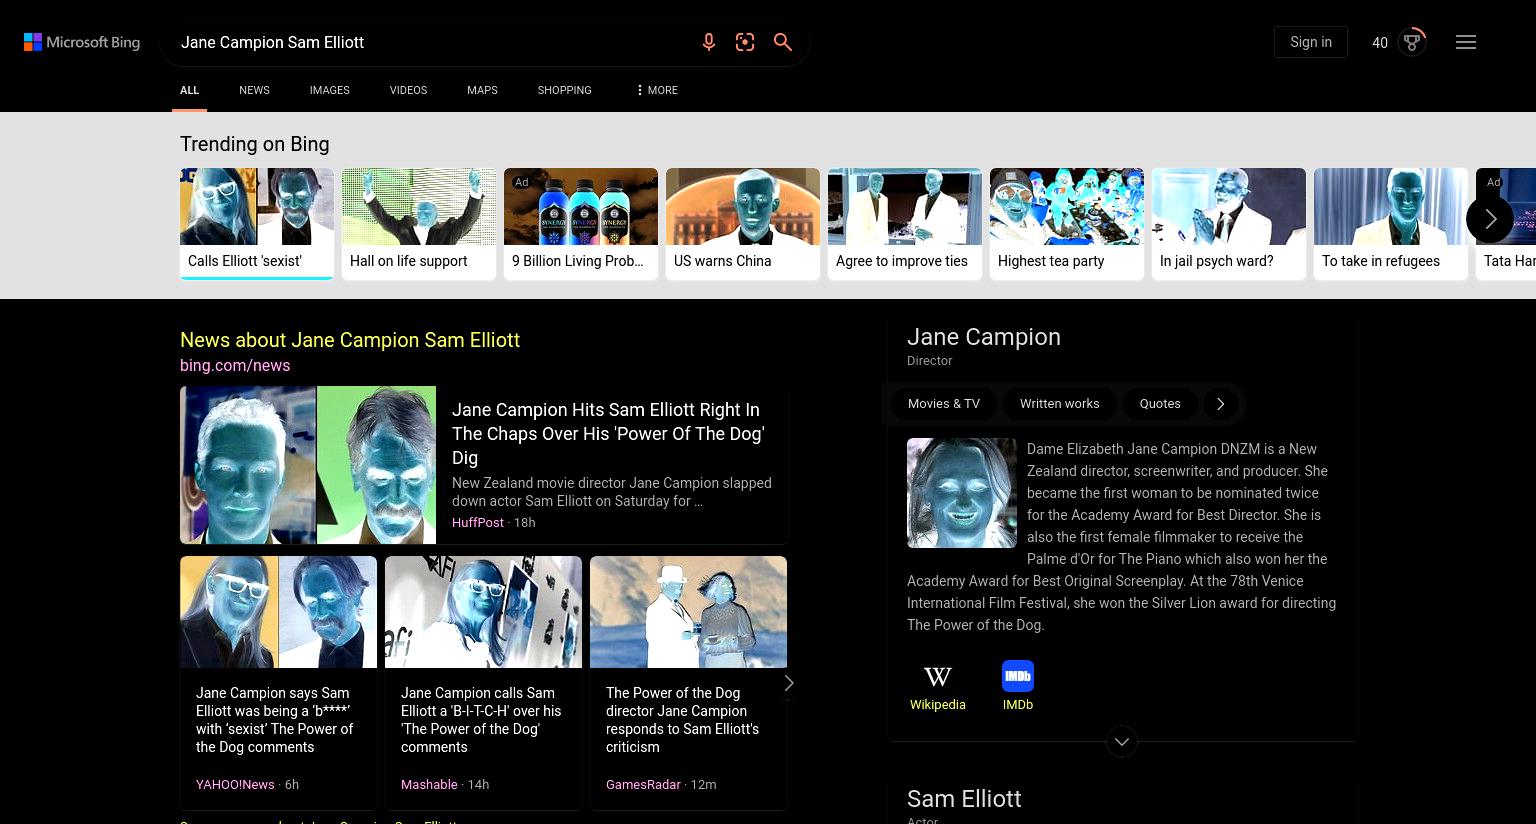Open trending card US warns China

[x=743, y=223]
